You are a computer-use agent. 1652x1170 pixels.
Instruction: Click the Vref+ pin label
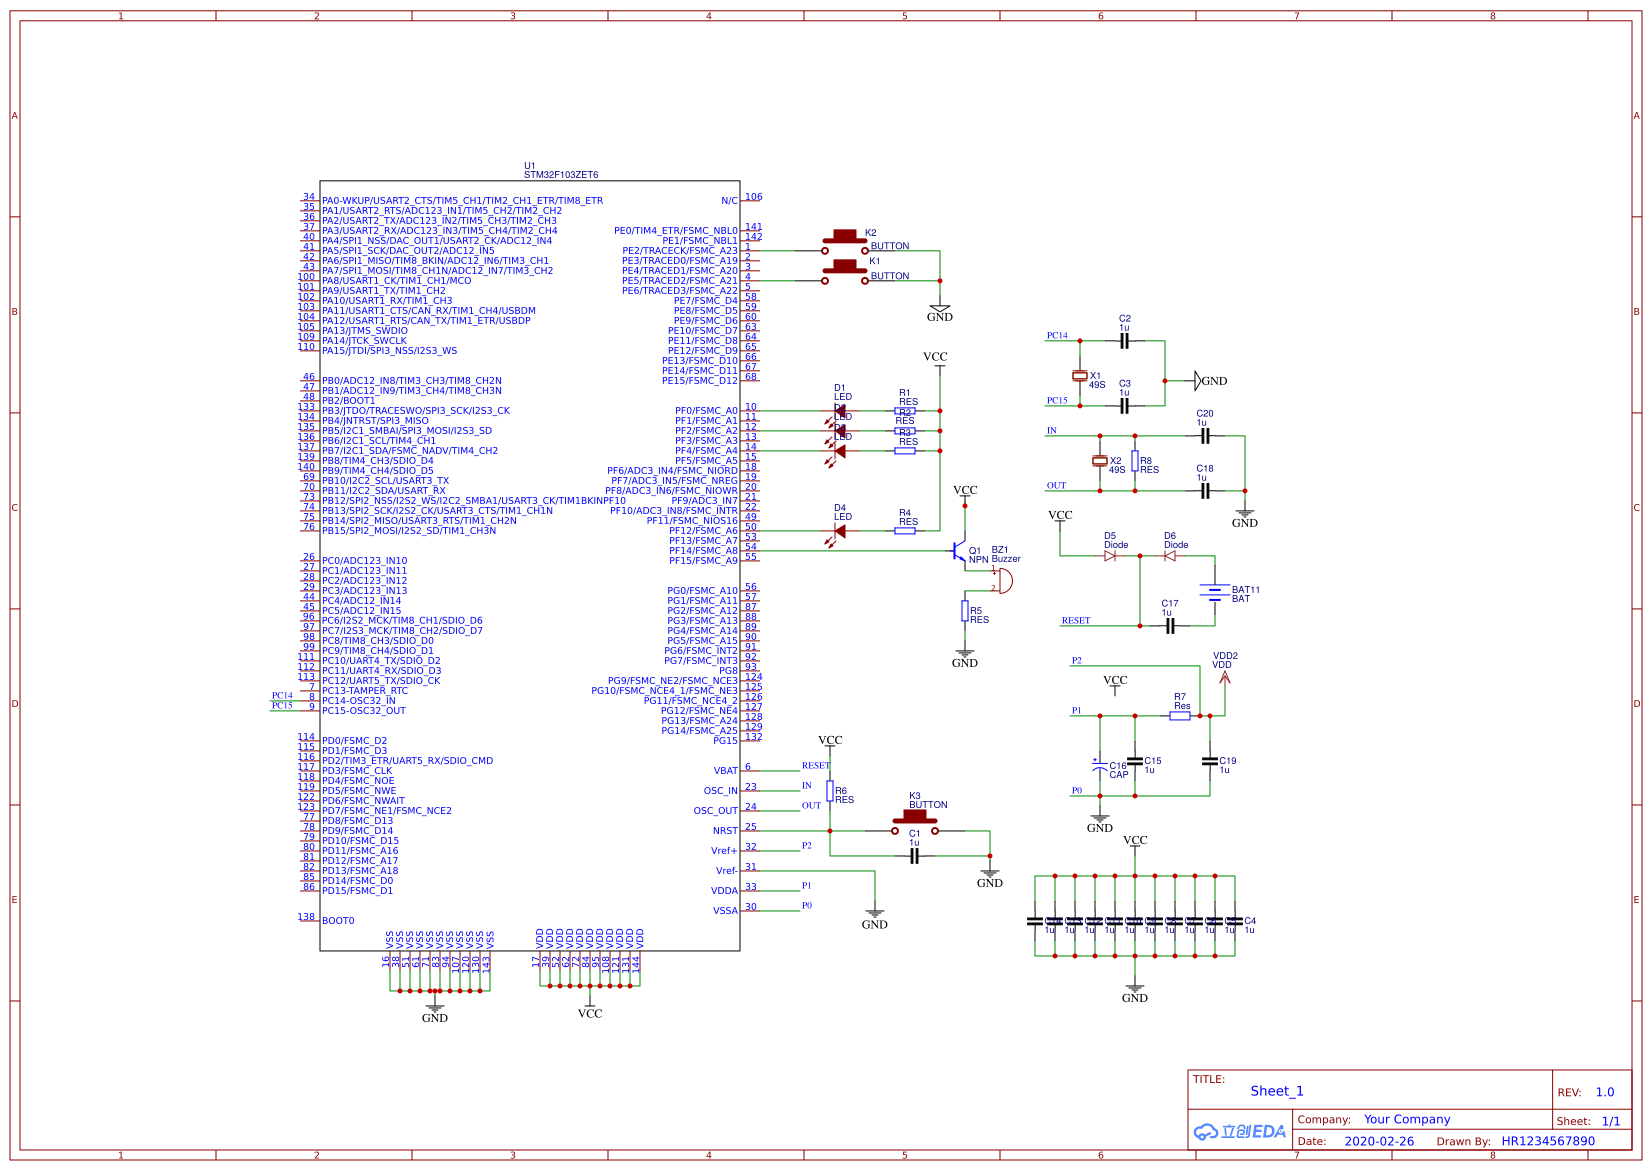[x=725, y=851]
